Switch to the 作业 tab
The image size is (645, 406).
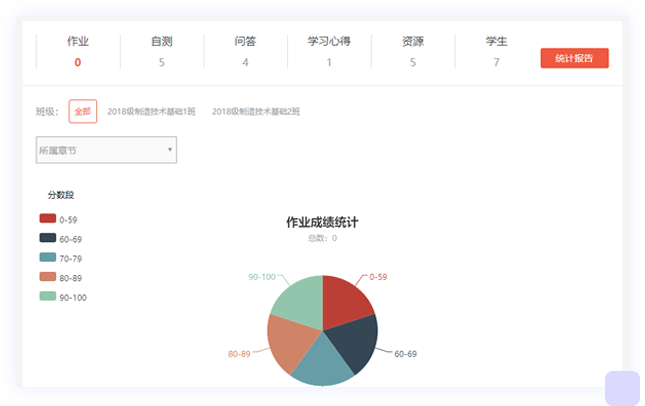pyautogui.click(x=78, y=50)
